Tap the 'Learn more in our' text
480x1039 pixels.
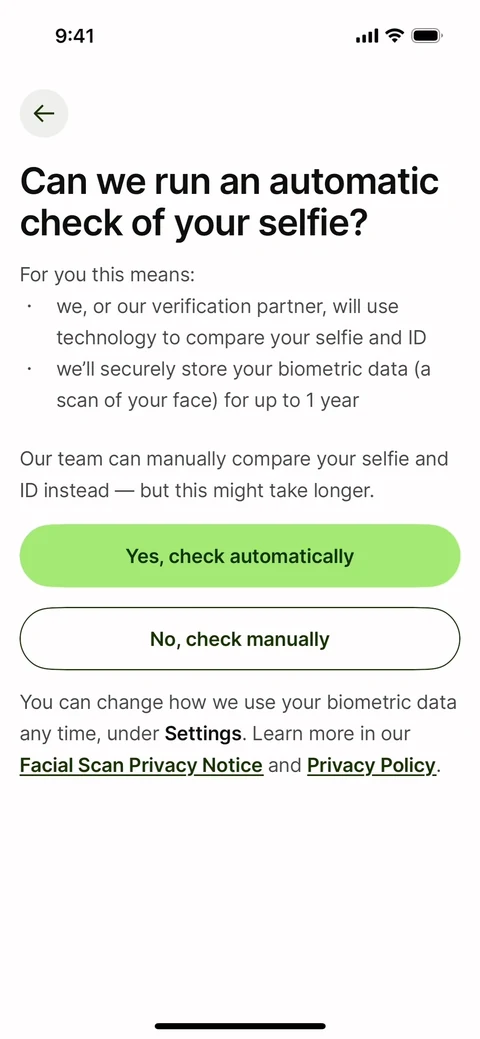pos(331,734)
